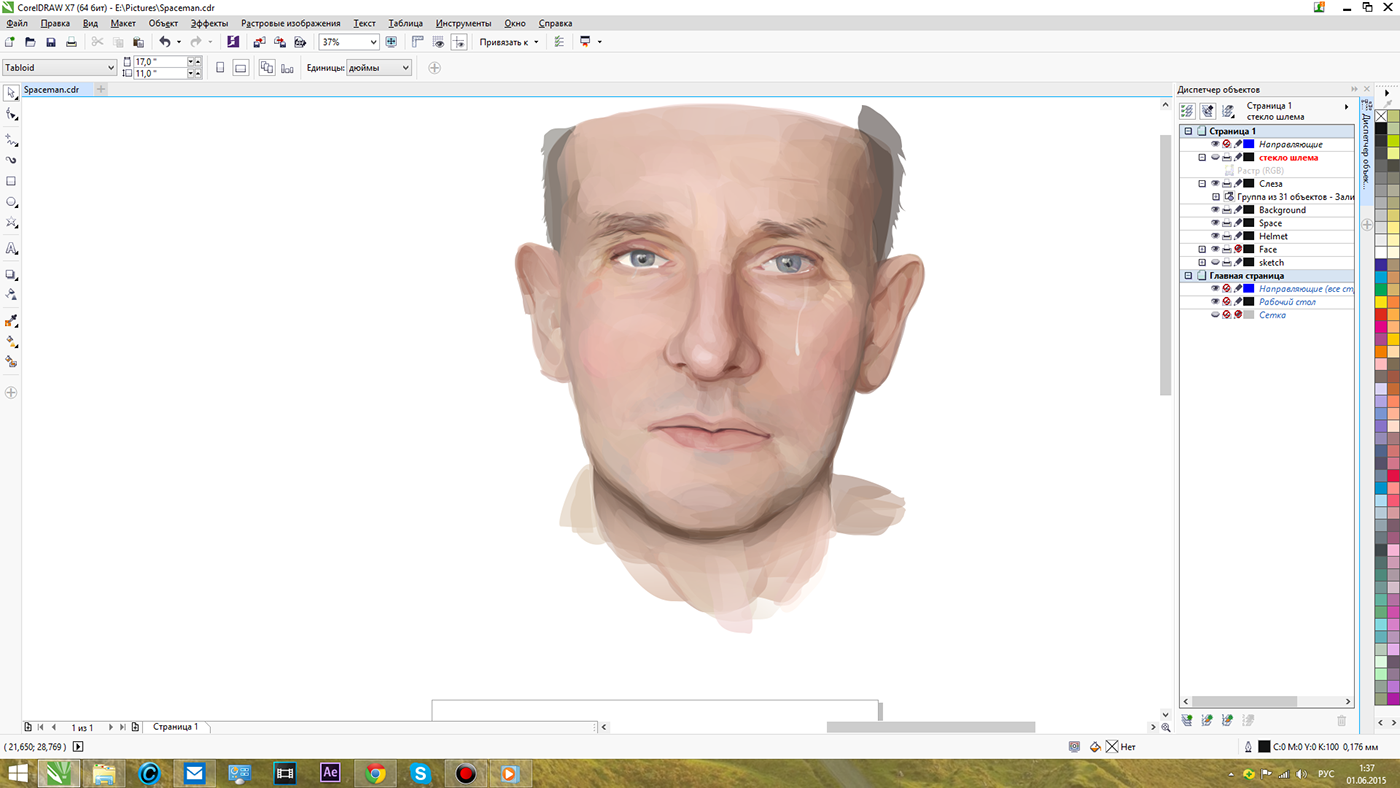Image resolution: width=1400 pixels, height=788 pixels.
Task: Expand the Face layer node
Action: click(1202, 249)
